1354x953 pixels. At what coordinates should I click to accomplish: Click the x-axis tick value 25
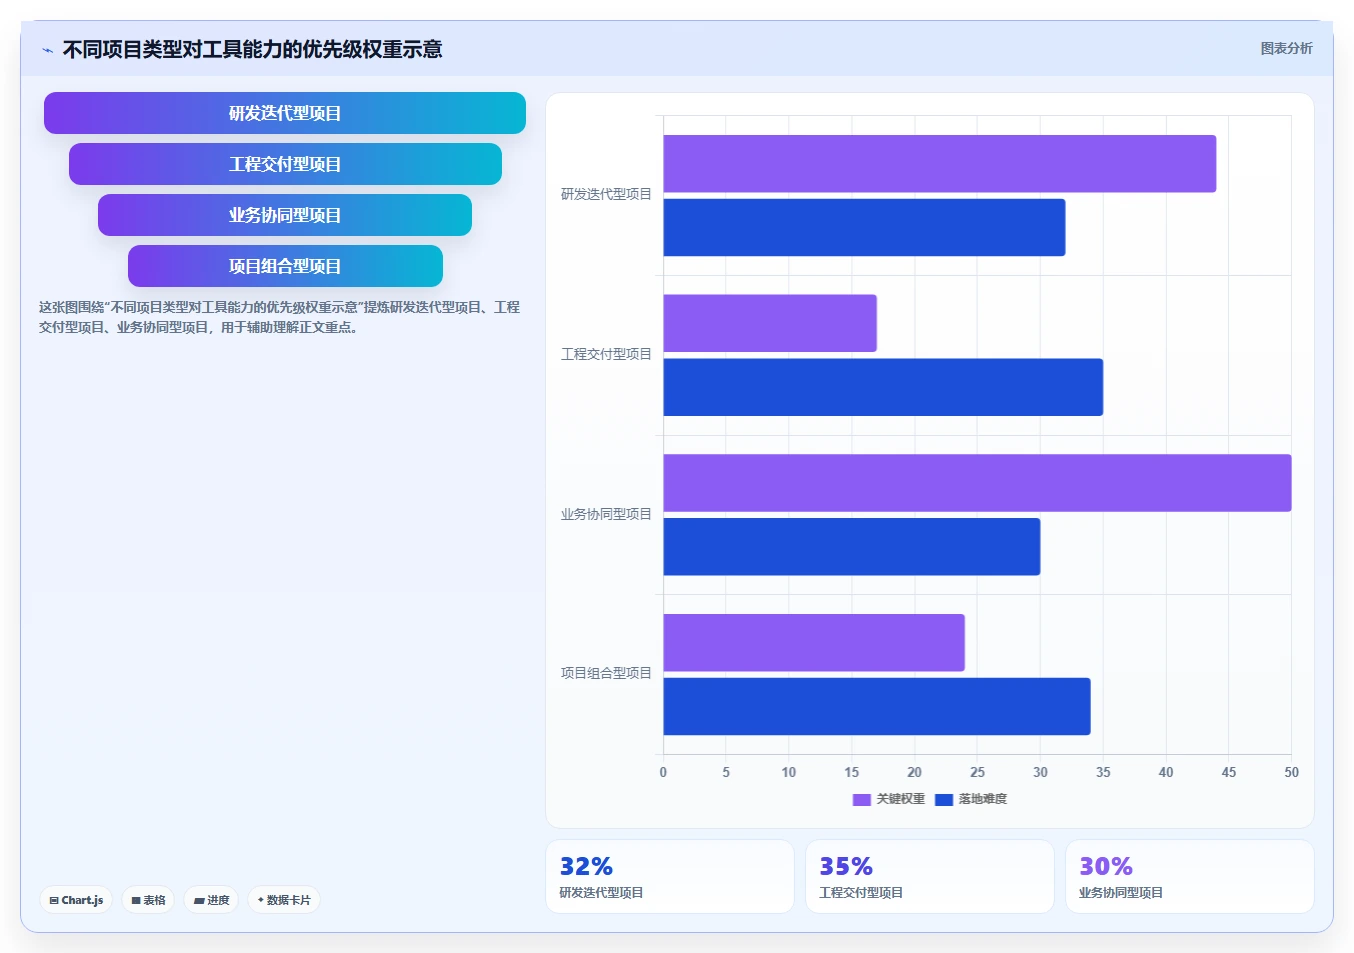977,772
